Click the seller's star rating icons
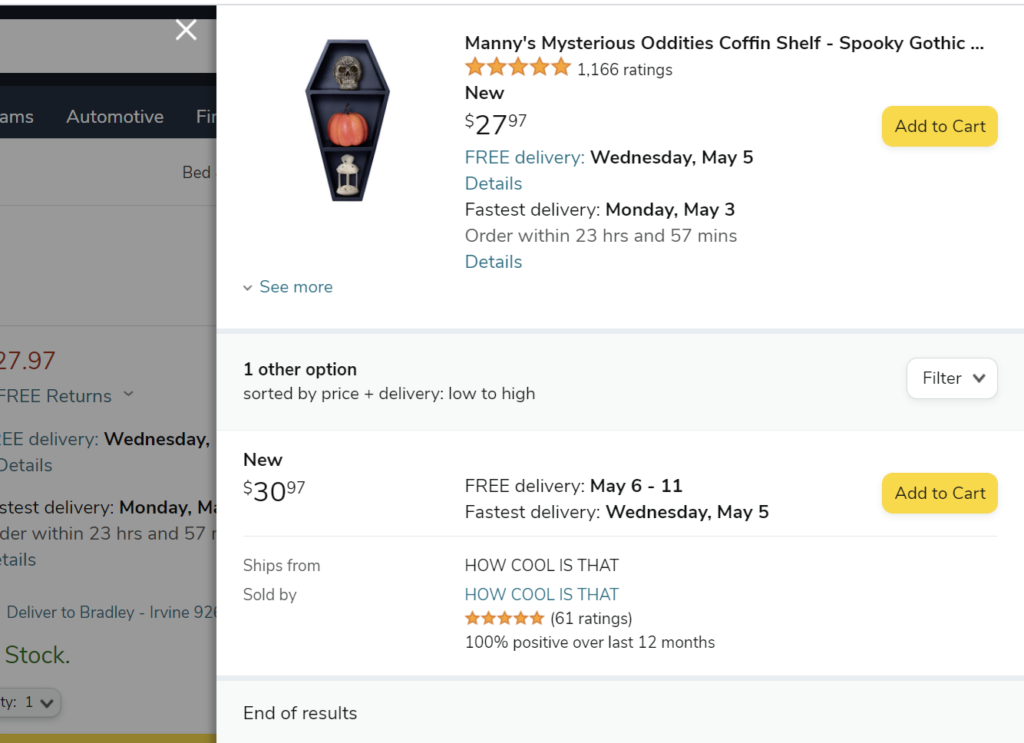The height and width of the screenshot is (743, 1024). (504, 618)
